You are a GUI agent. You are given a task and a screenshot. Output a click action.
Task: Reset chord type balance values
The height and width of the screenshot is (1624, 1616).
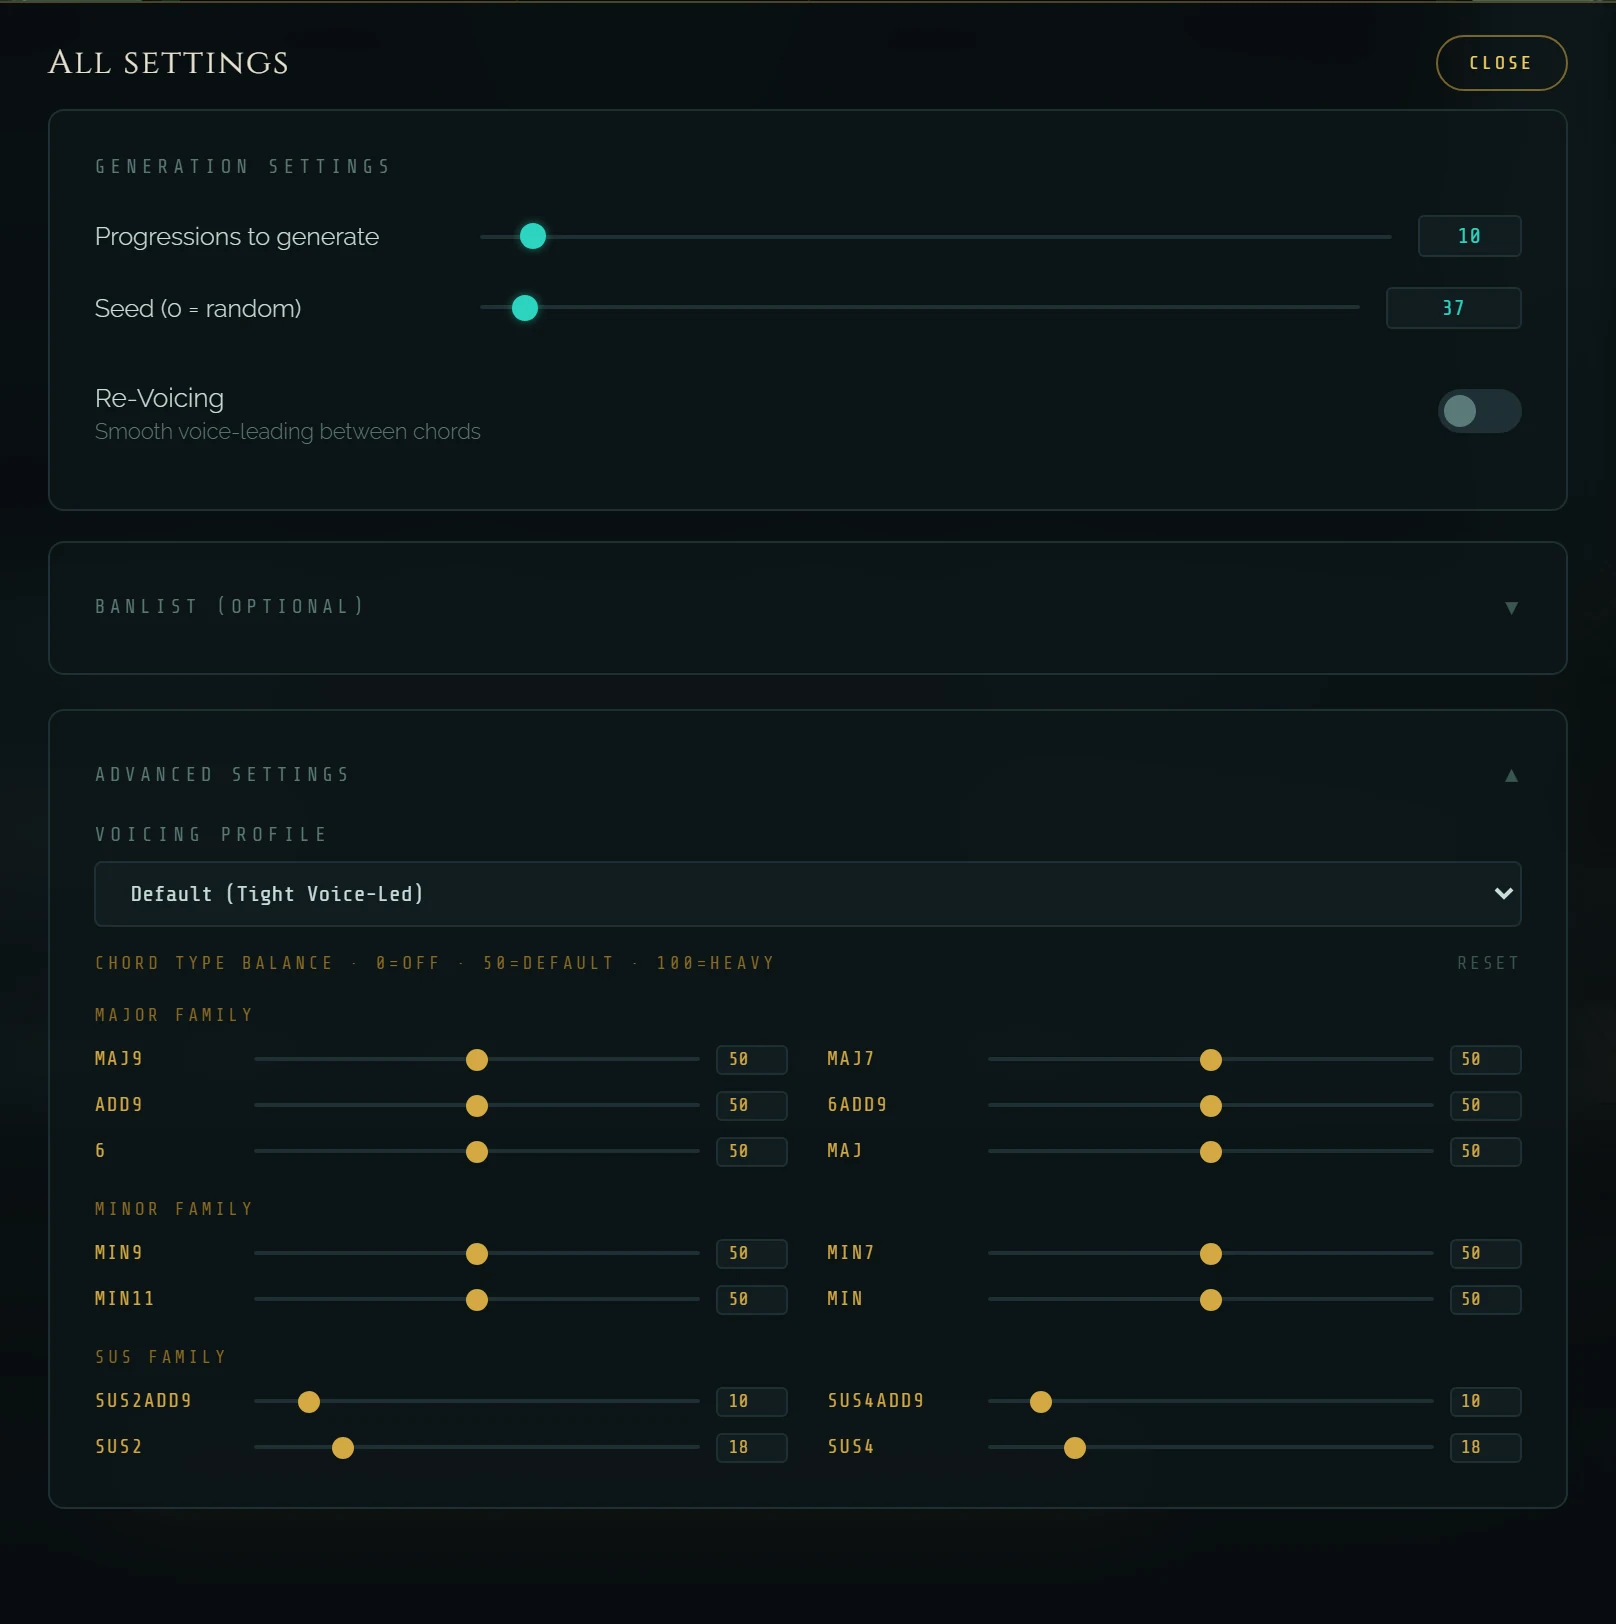click(1488, 963)
